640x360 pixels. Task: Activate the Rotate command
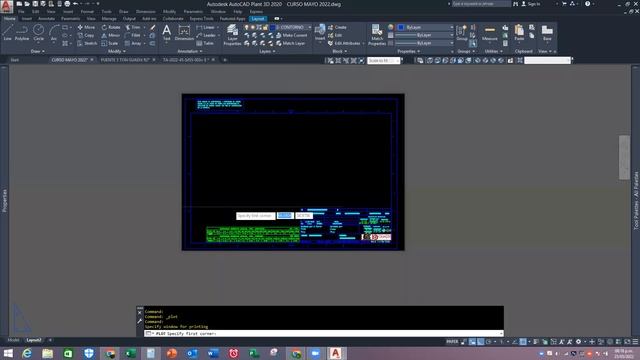coord(111,27)
